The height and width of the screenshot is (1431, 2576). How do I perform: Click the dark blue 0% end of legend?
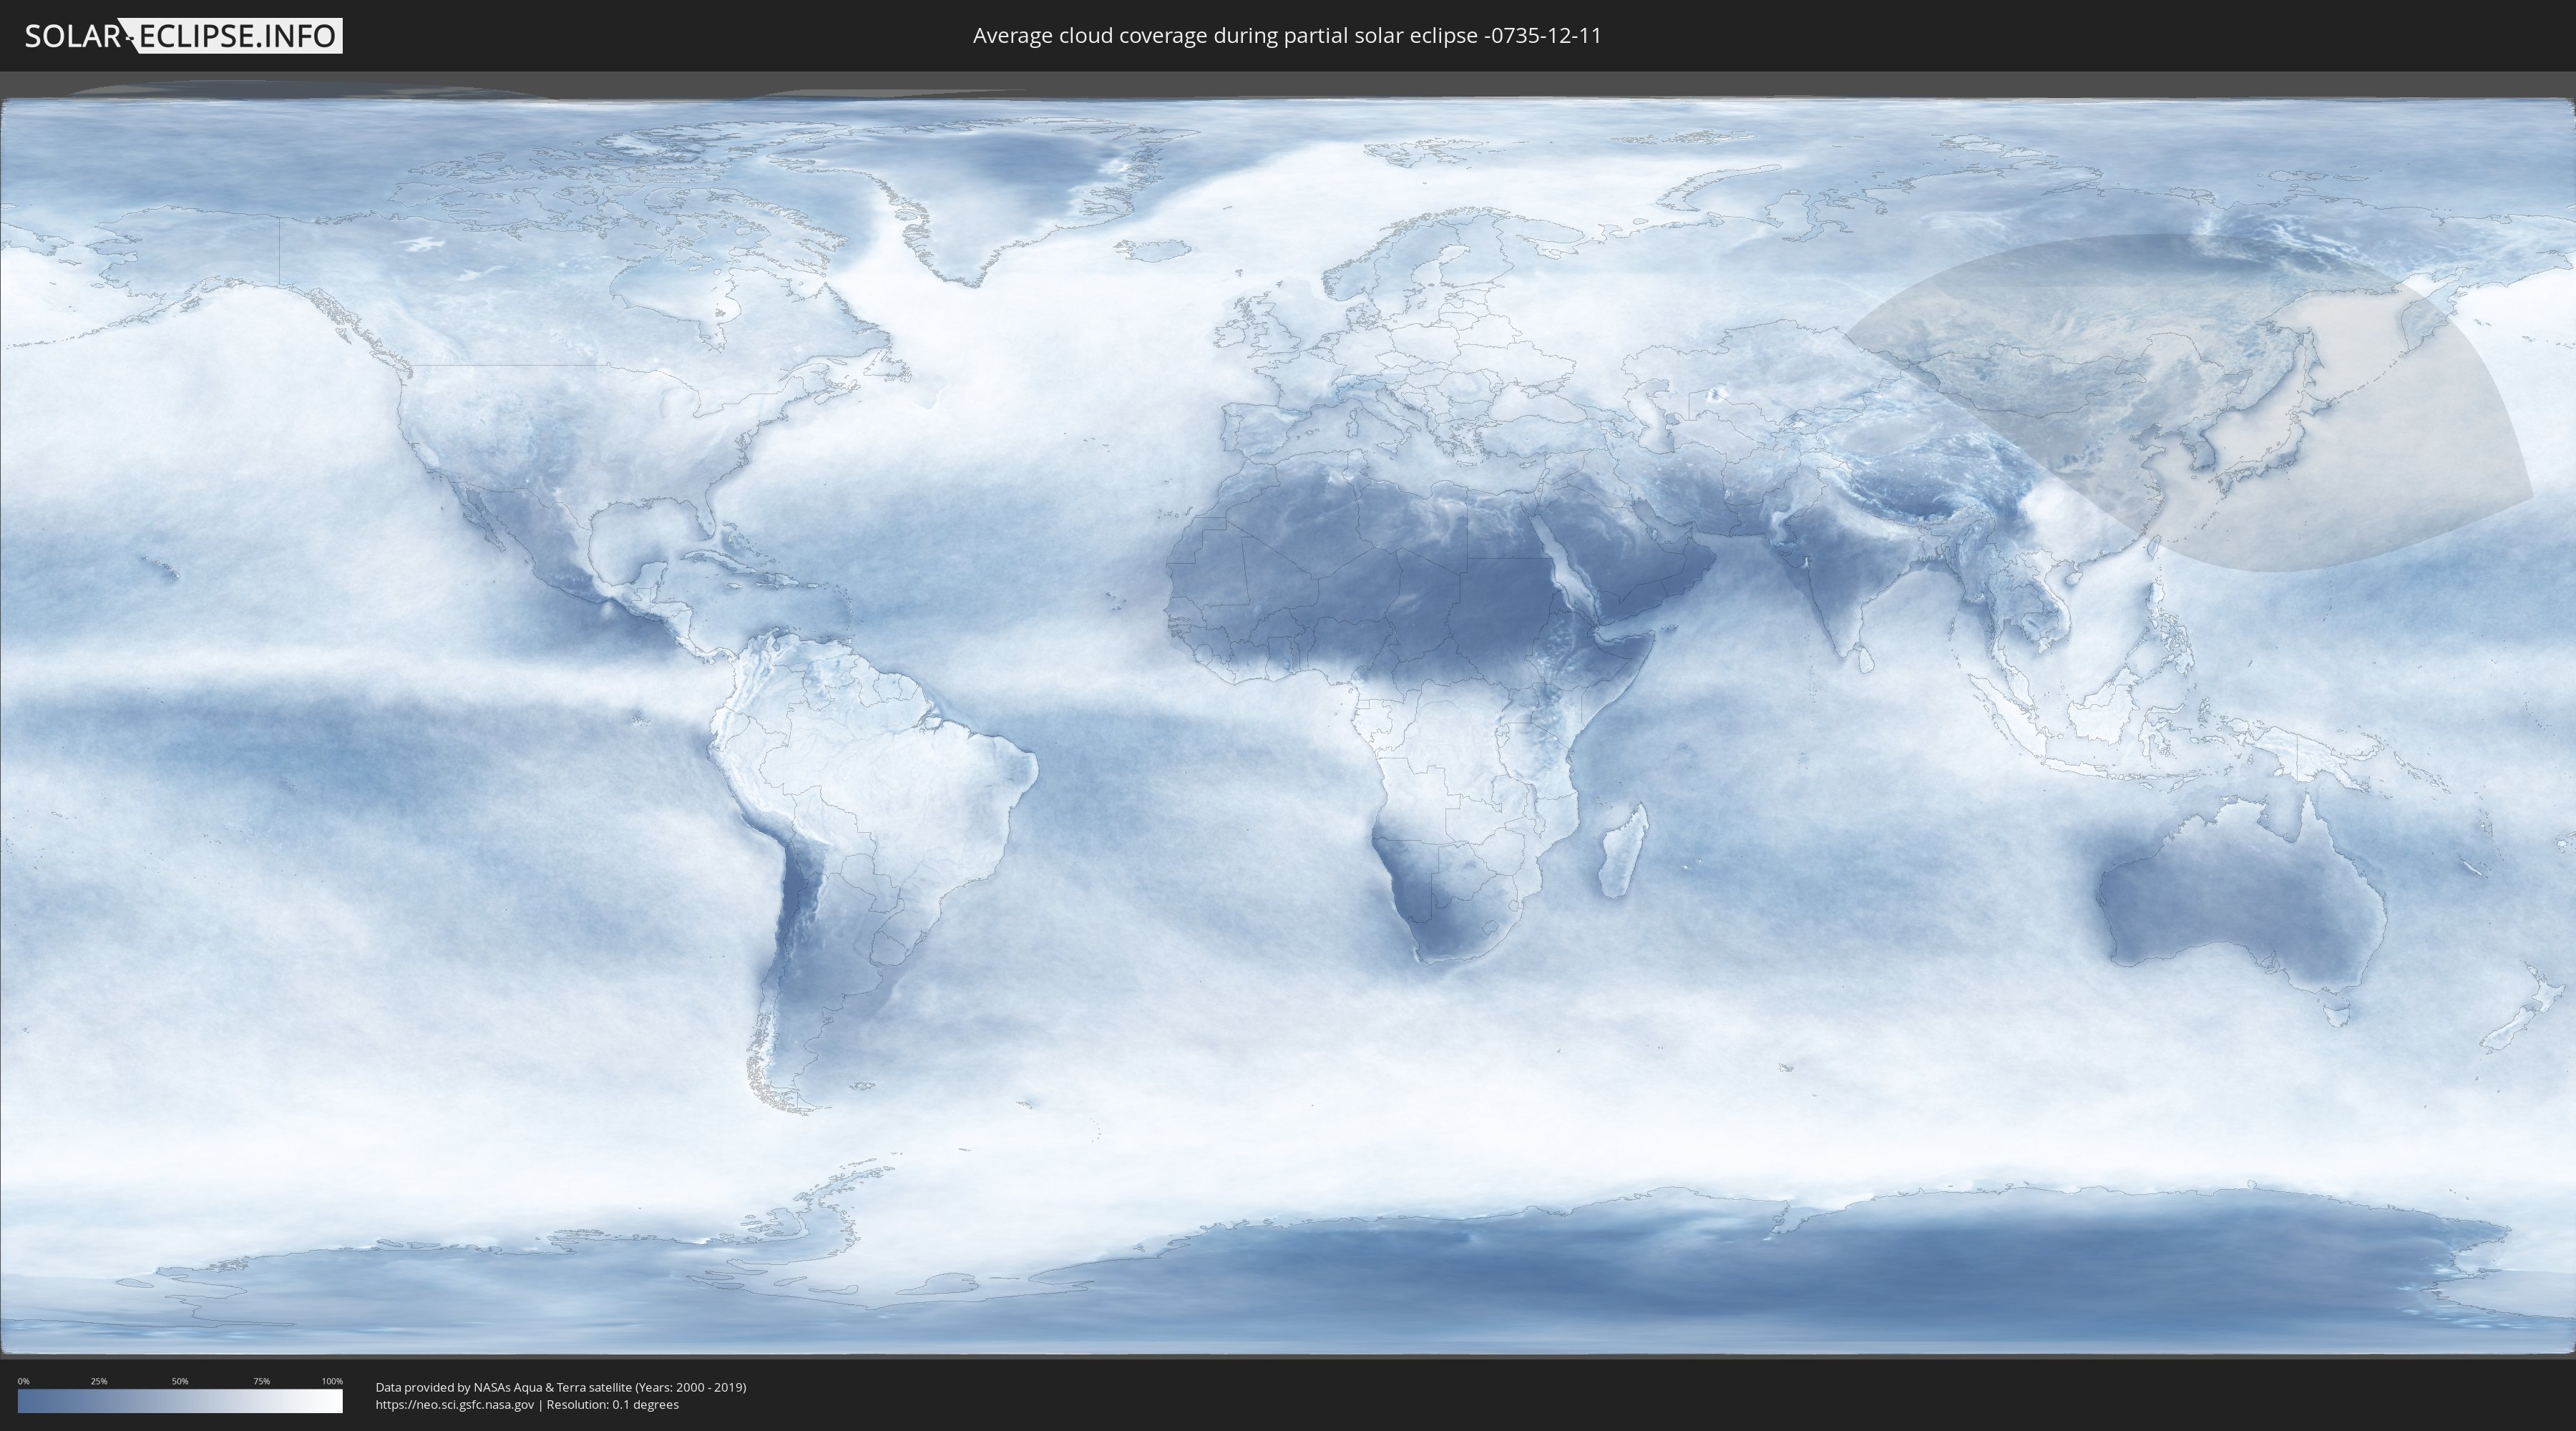click(x=26, y=1400)
